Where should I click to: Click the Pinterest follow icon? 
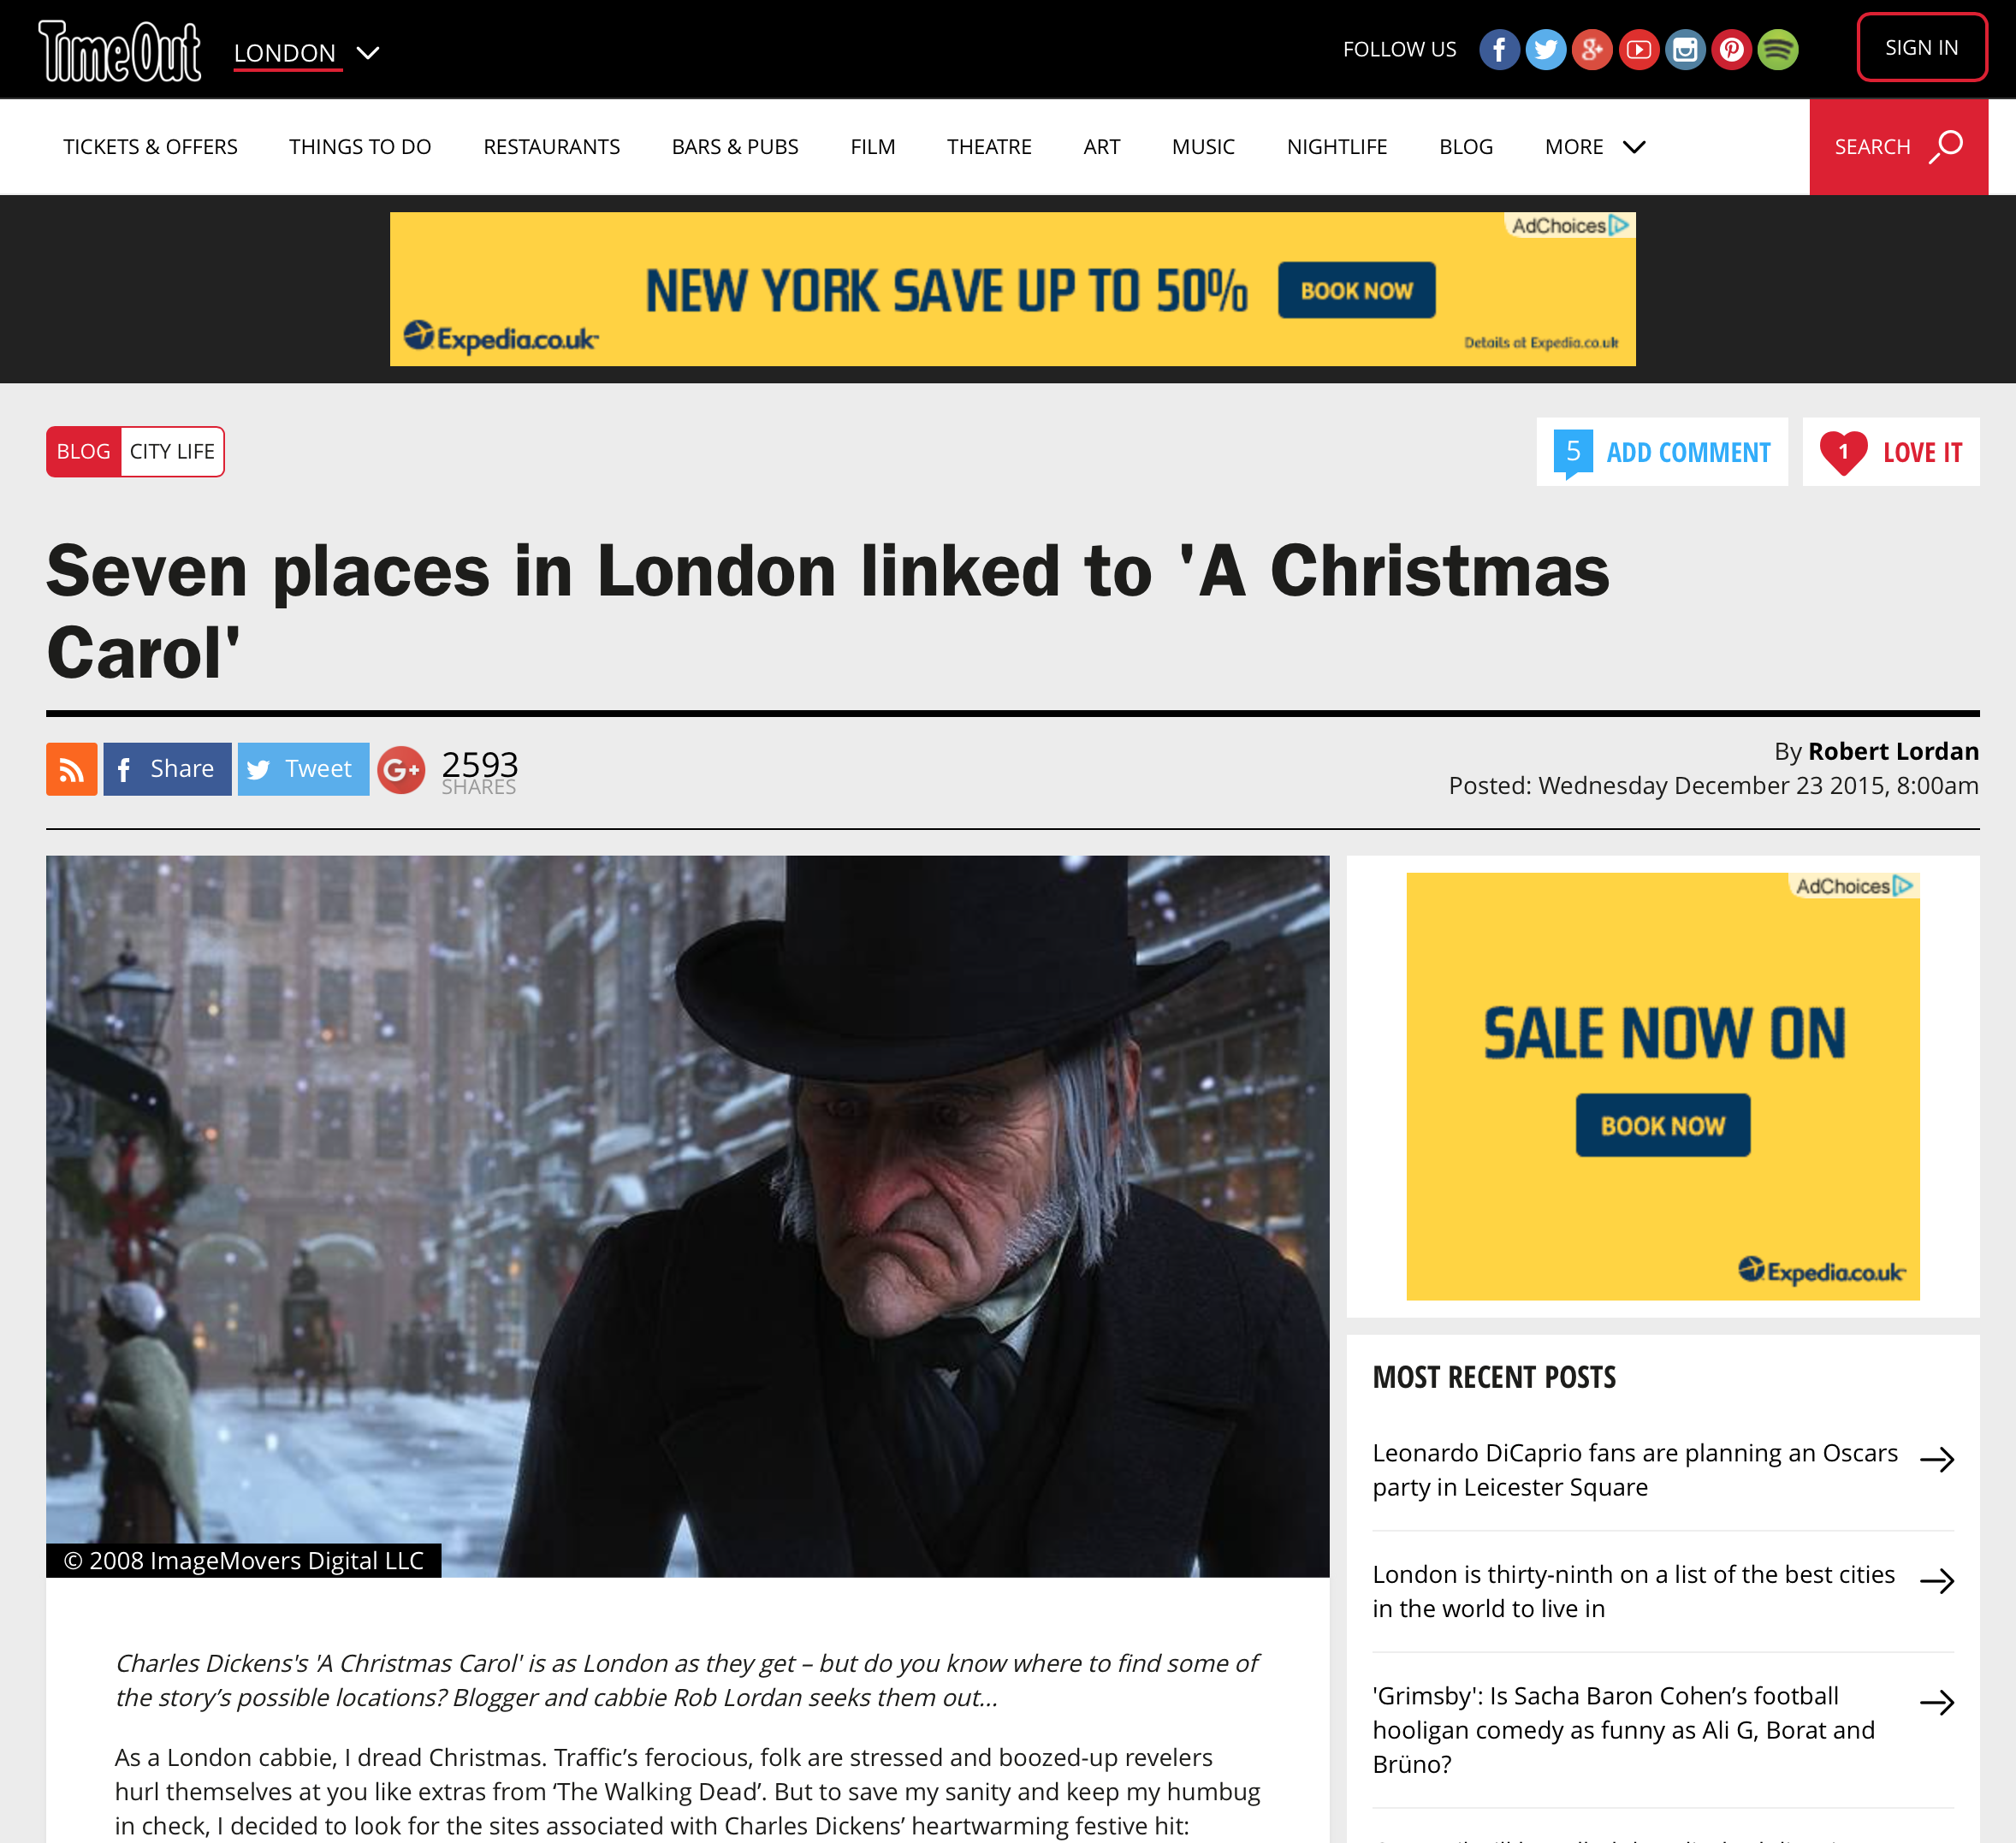[1732, 49]
